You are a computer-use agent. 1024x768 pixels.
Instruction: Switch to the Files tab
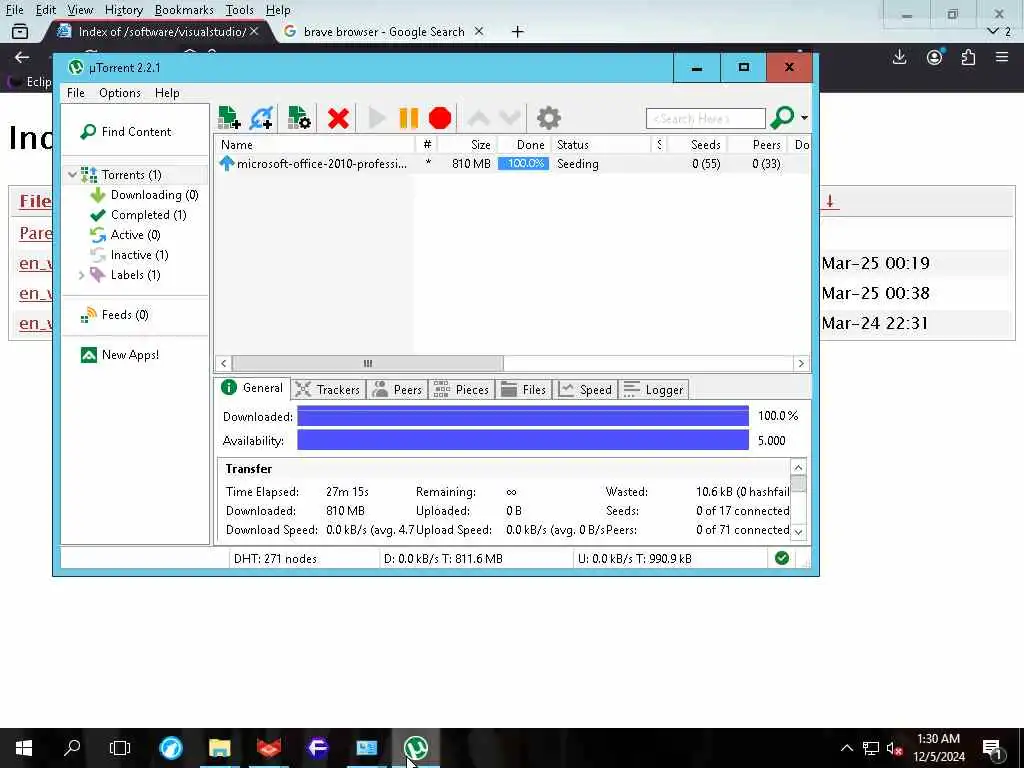pos(524,390)
